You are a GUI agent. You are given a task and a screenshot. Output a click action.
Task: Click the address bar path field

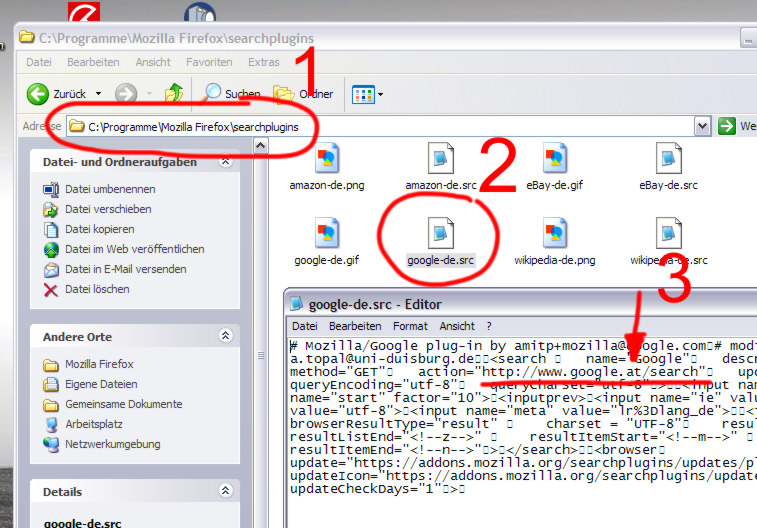point(380,126)
